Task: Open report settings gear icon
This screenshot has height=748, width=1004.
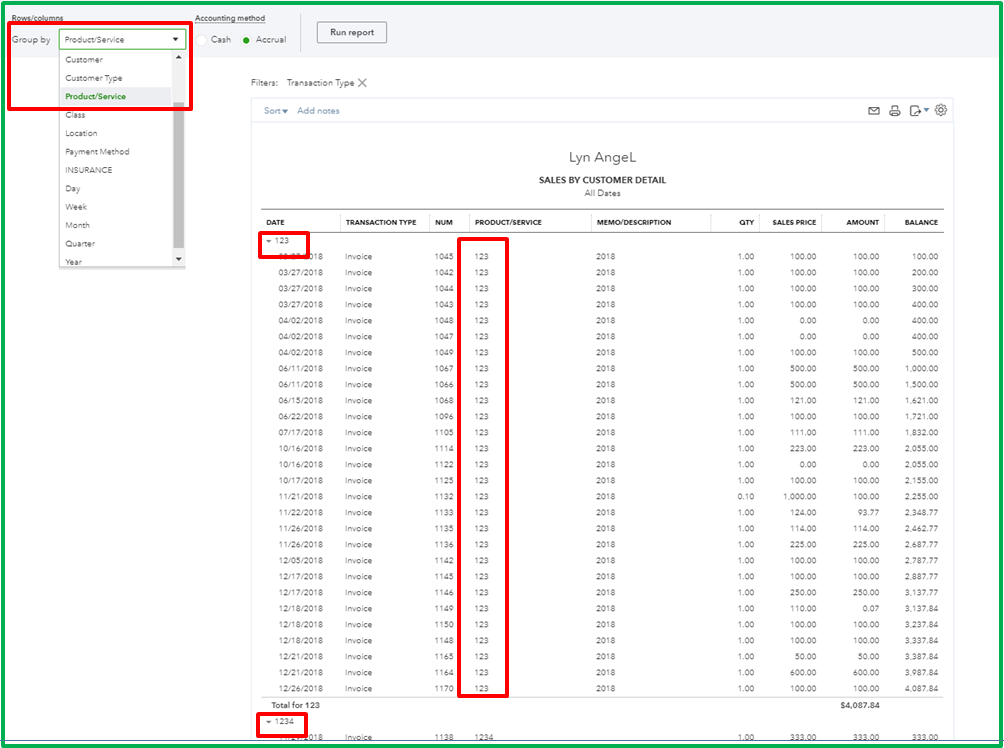Action: coord(941,110)
